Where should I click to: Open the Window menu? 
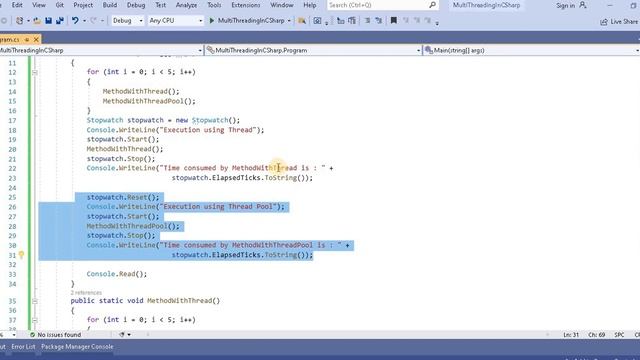282,5
